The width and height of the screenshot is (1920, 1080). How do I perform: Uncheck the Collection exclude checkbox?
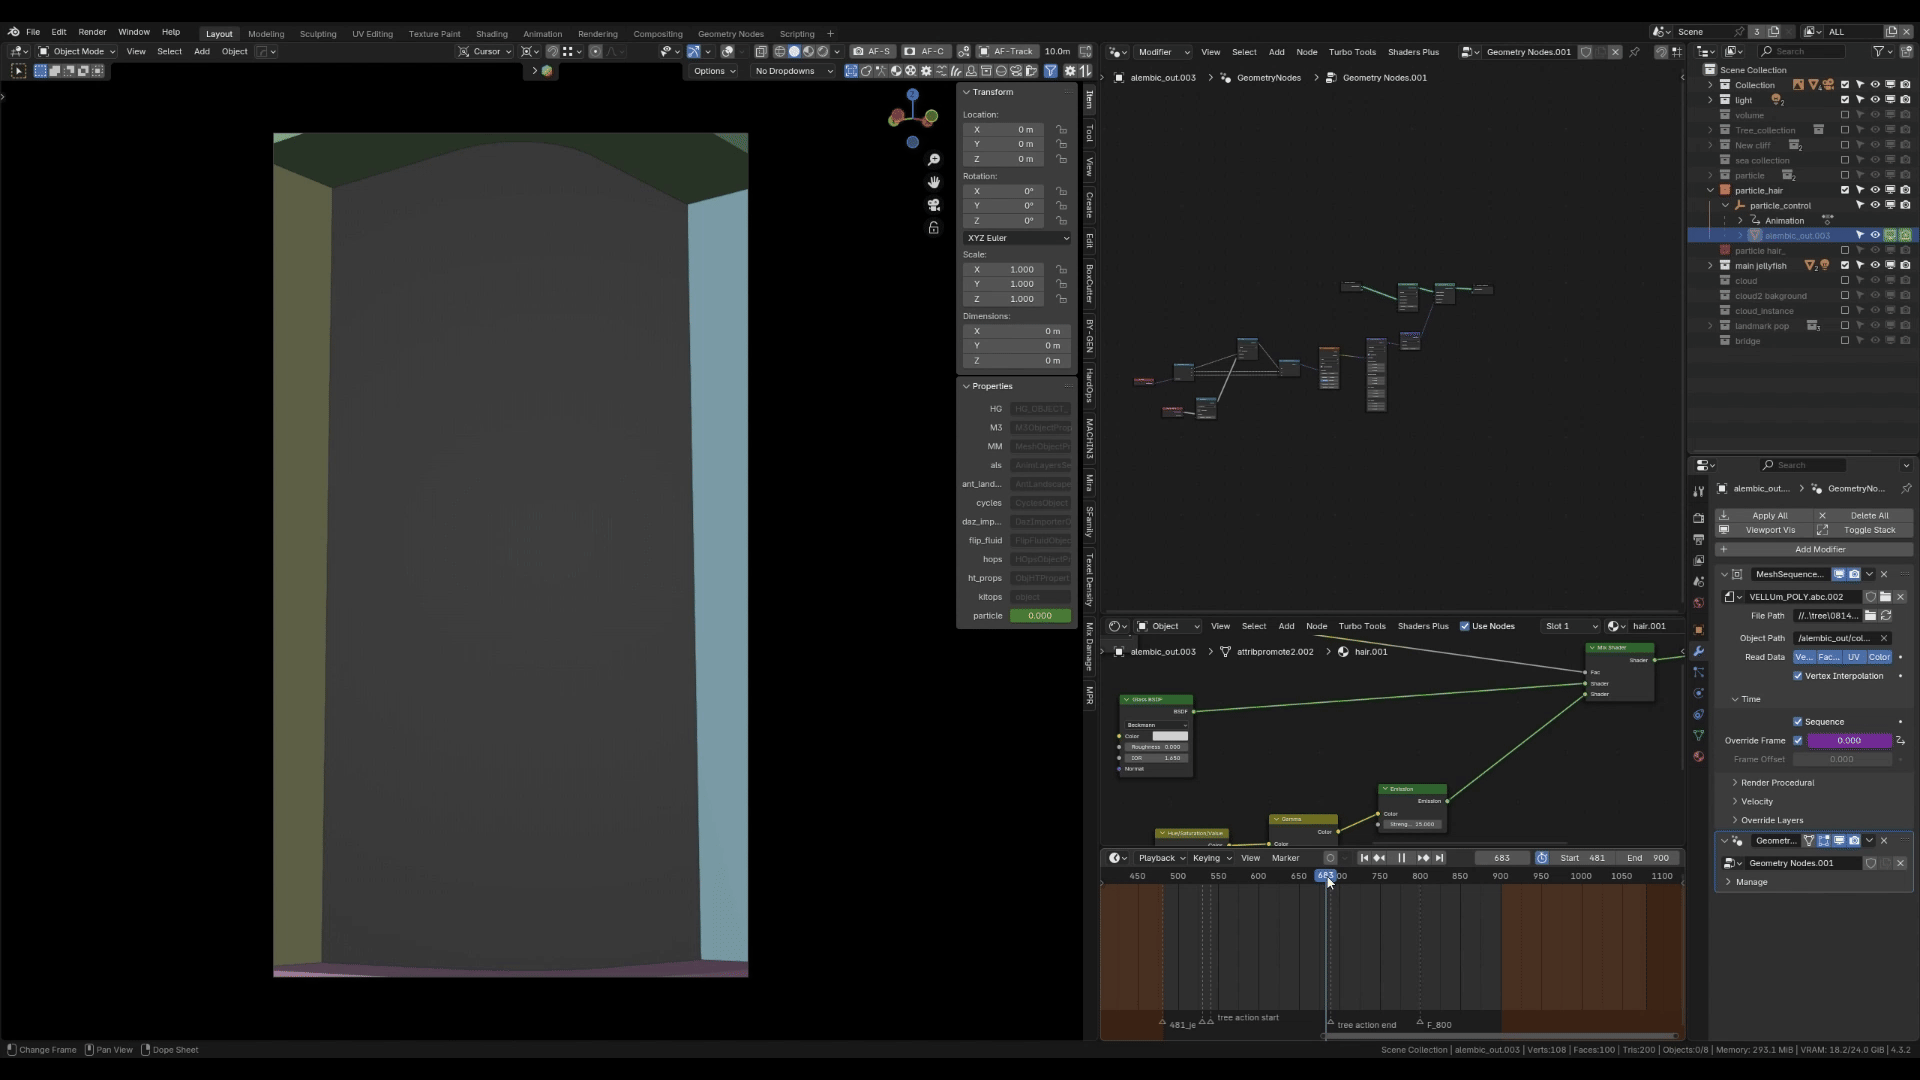pos(1845,85)
